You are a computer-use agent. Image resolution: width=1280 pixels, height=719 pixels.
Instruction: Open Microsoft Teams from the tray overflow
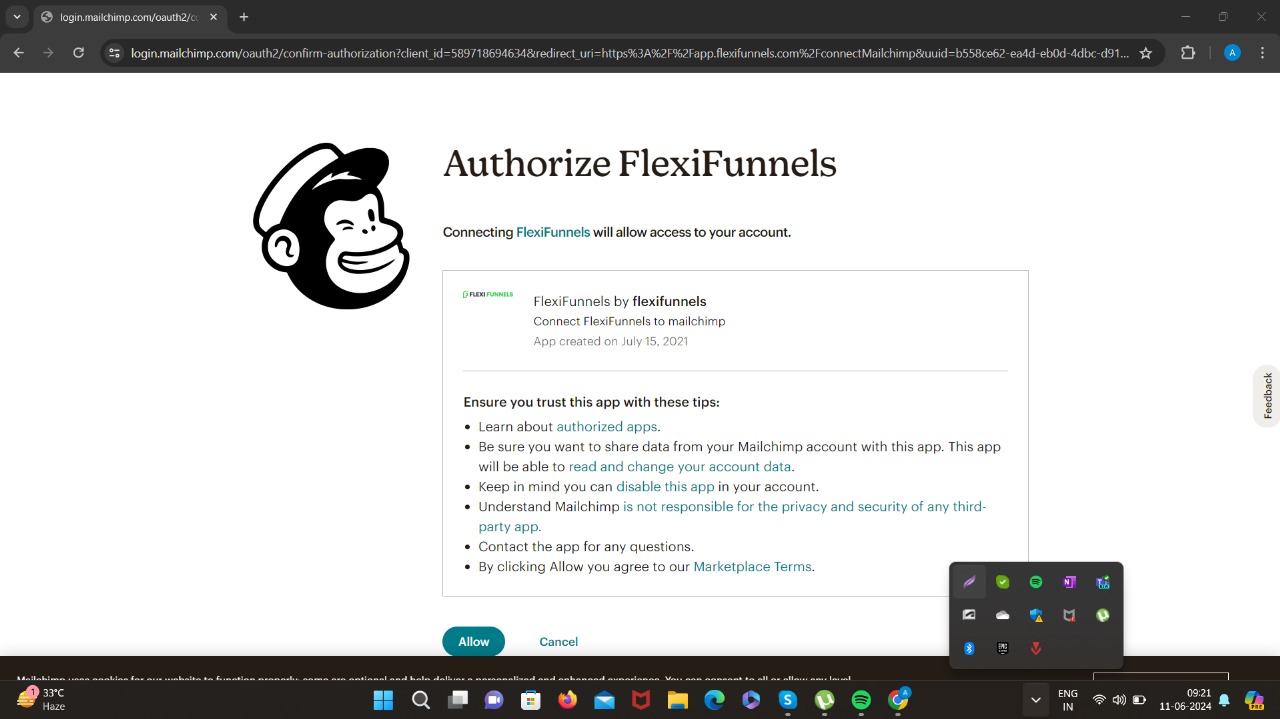1103,582
